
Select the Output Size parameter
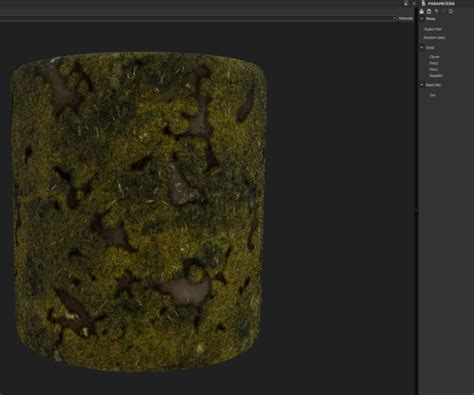433,29
